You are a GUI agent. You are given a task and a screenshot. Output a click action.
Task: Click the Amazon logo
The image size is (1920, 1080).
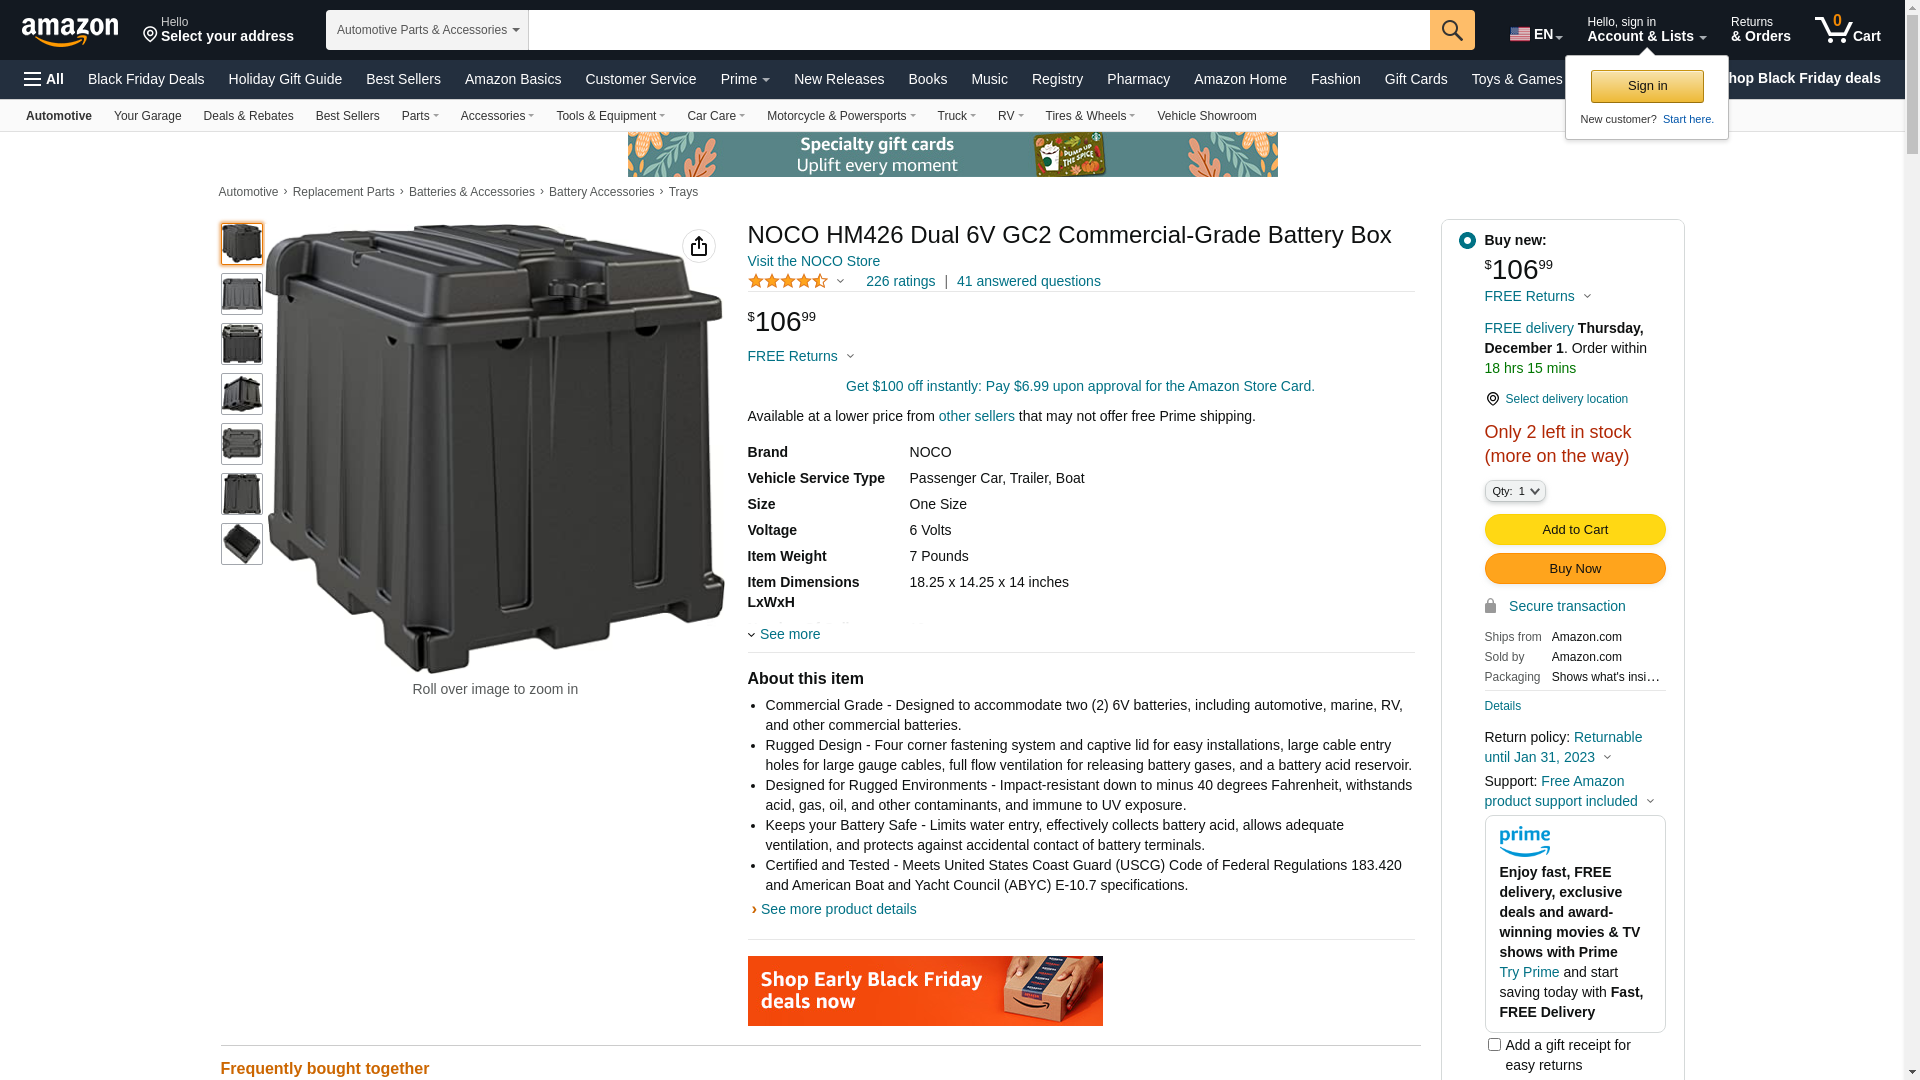[x=70, y=31]
